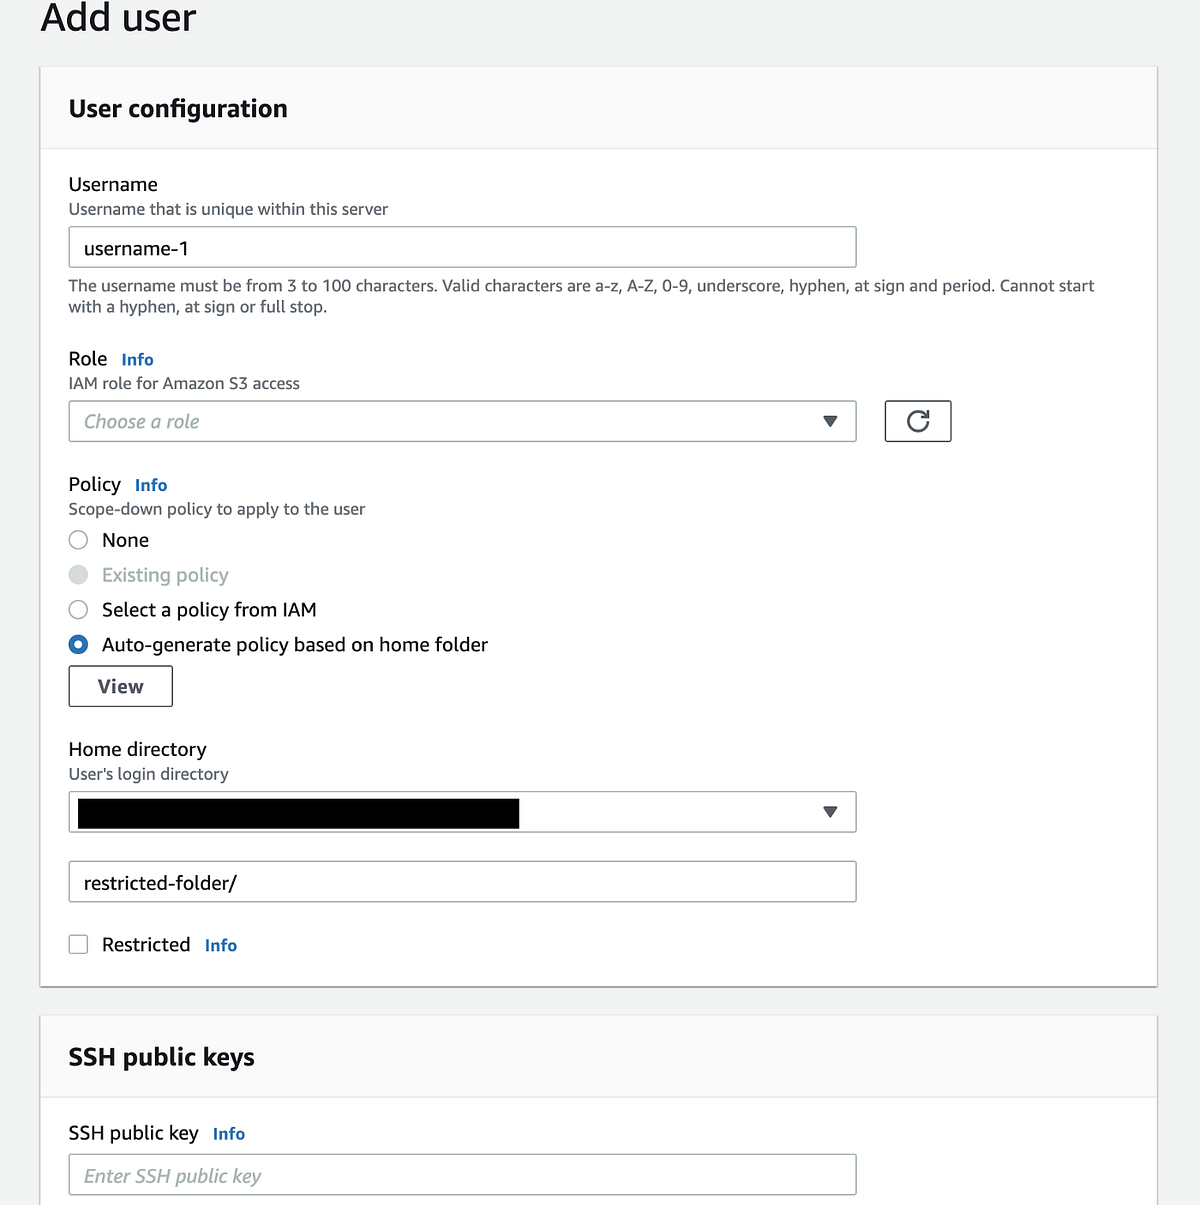Refresh the IAM role list
The width and height of the screenshot is (1200, 1205).
(917, 421)
